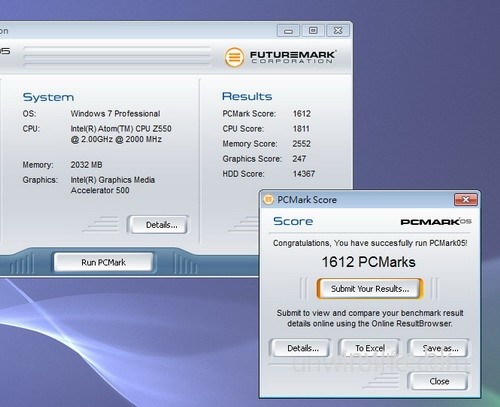Click the Memory Score value 2552
500x407 pixels.
301,144
